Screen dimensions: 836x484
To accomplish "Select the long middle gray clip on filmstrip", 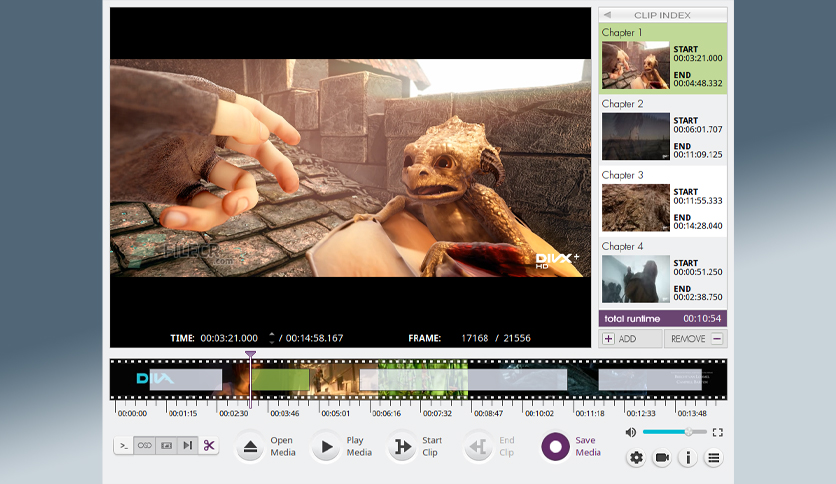I will [x=463, y=380].
